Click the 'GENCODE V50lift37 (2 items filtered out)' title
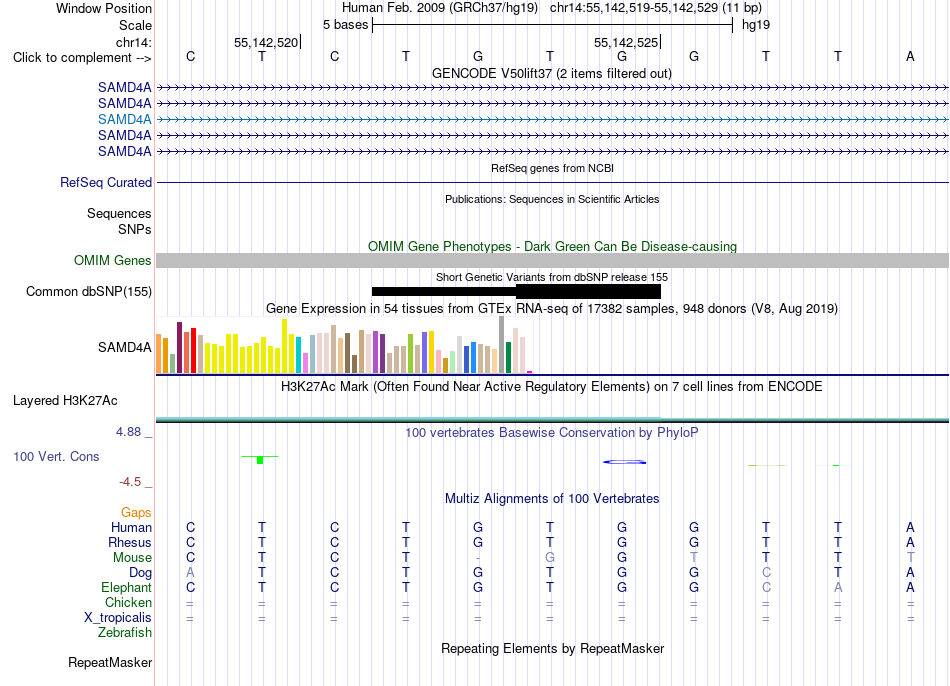Image resolution: width=950 pixels, height=686 pixels. pyautogui.click(x=552, y=73)
